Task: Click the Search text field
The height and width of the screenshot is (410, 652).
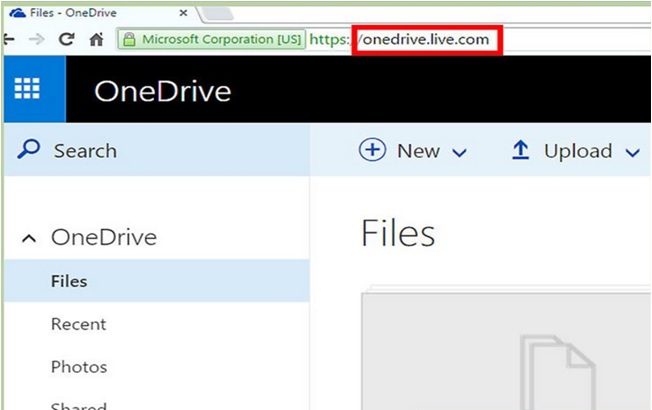Action: [x=157, y=150]
